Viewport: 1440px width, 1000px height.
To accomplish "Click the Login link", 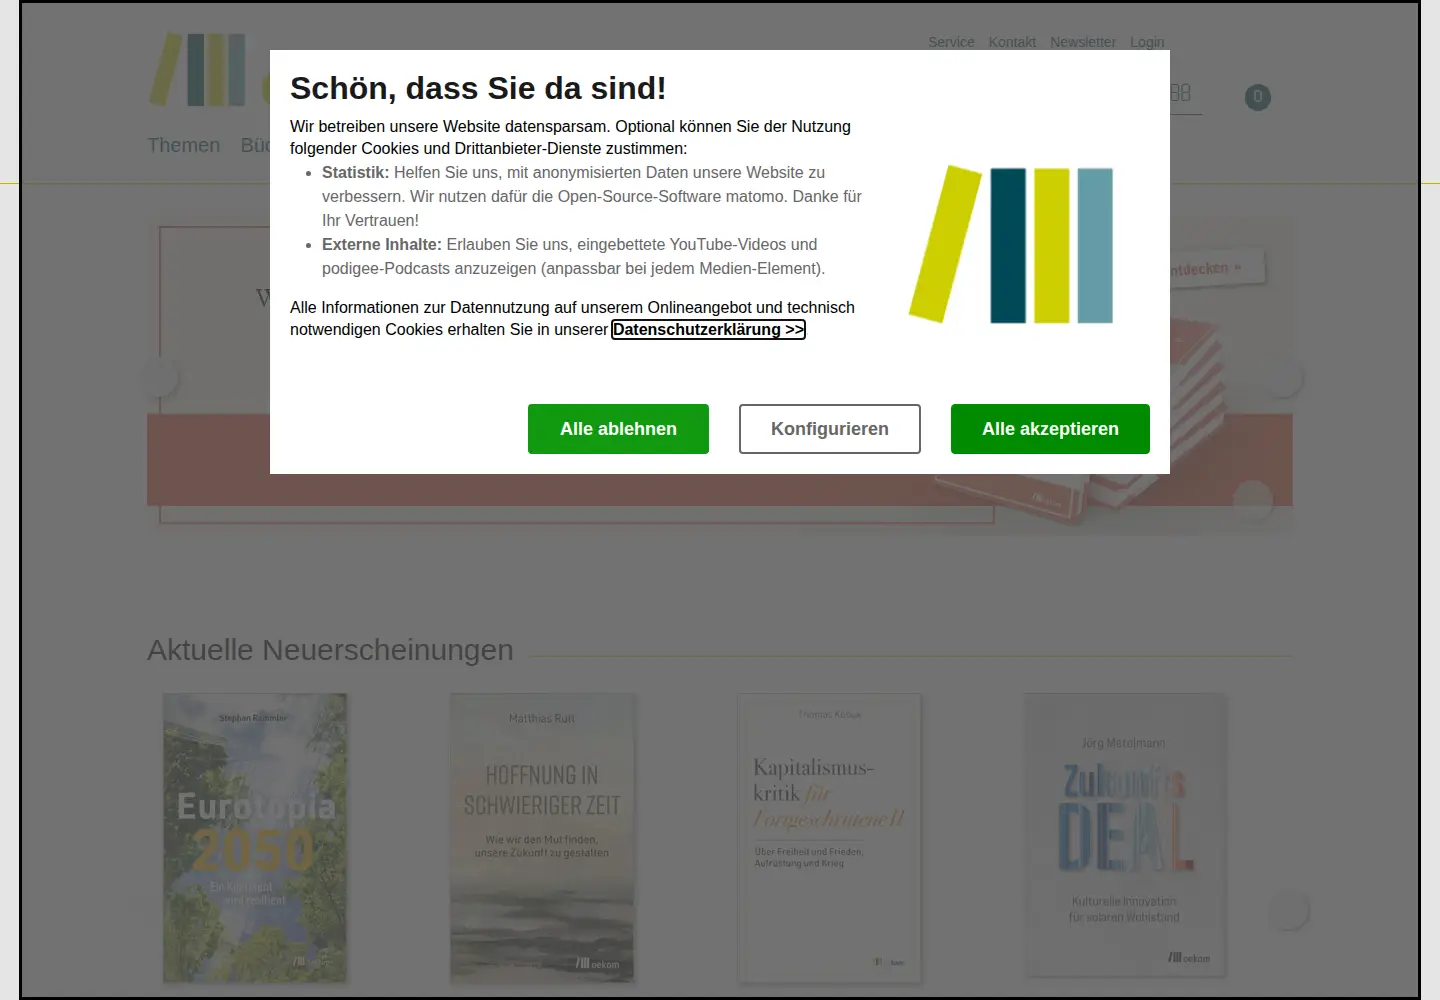I will coord(1147,42).
